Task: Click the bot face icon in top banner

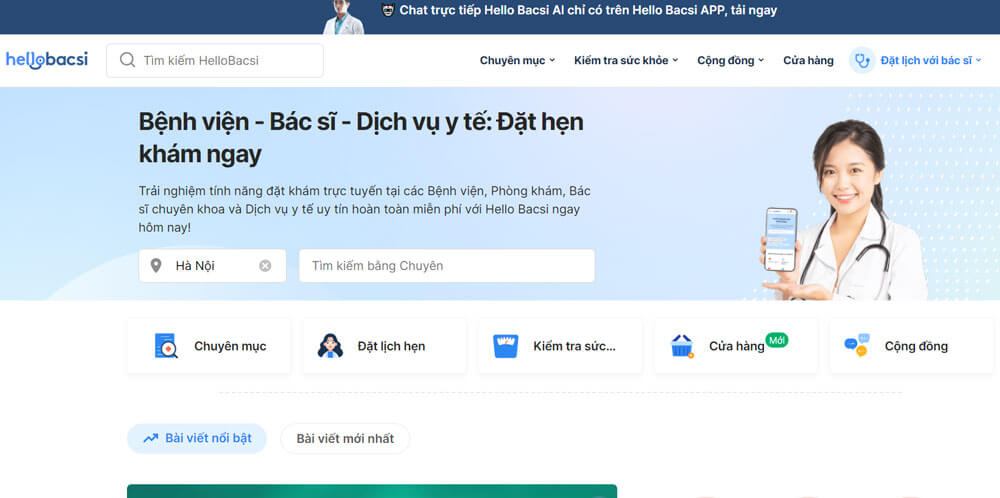Action: coord(388,10)
